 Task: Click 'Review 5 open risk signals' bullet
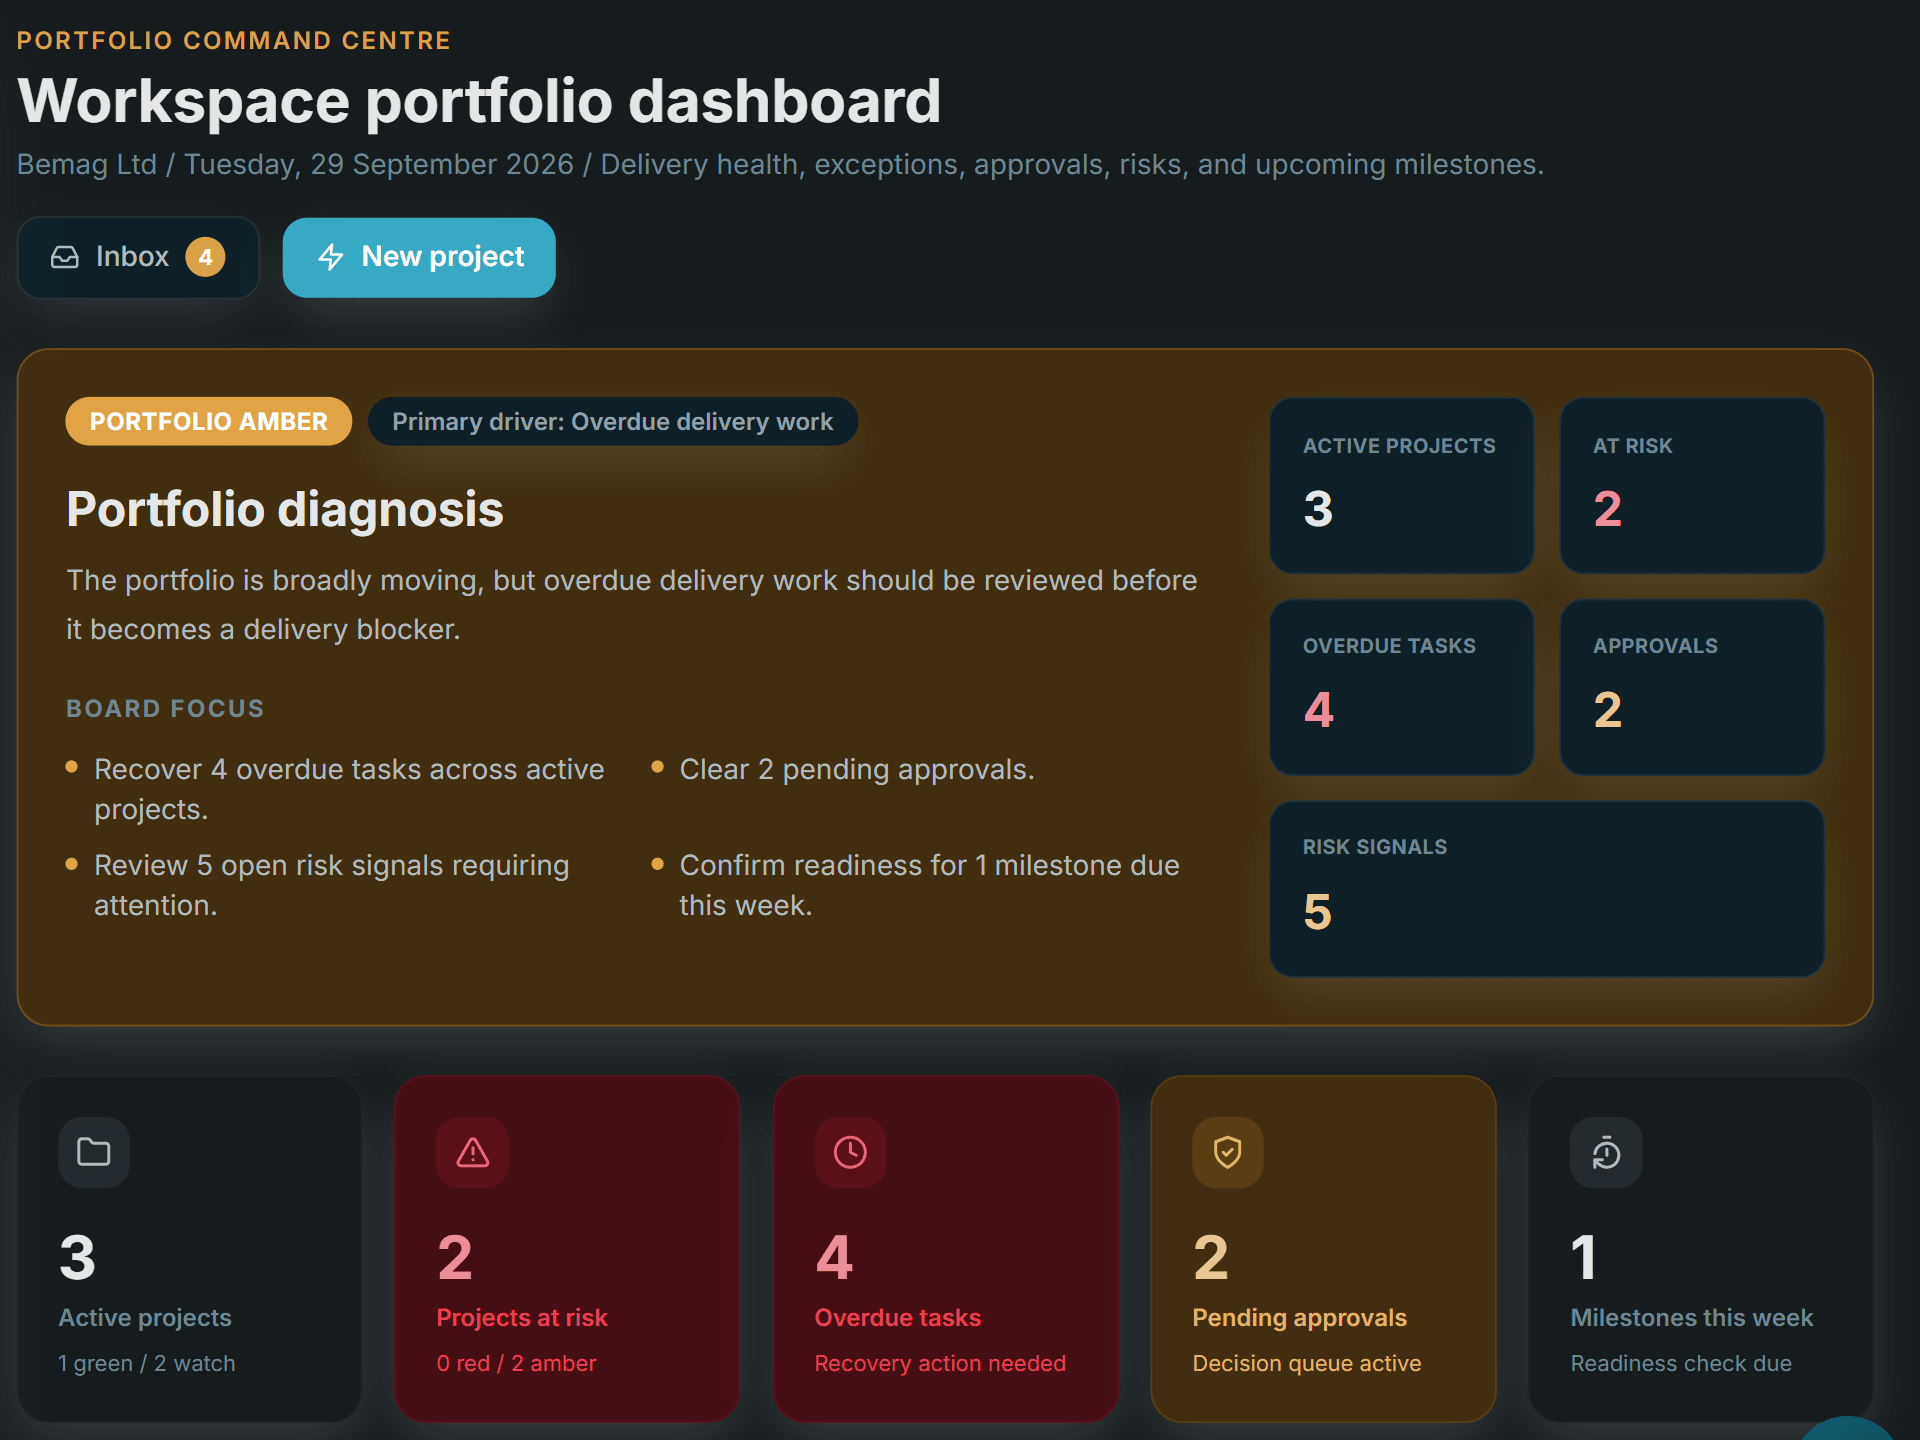tap(331, 885)
